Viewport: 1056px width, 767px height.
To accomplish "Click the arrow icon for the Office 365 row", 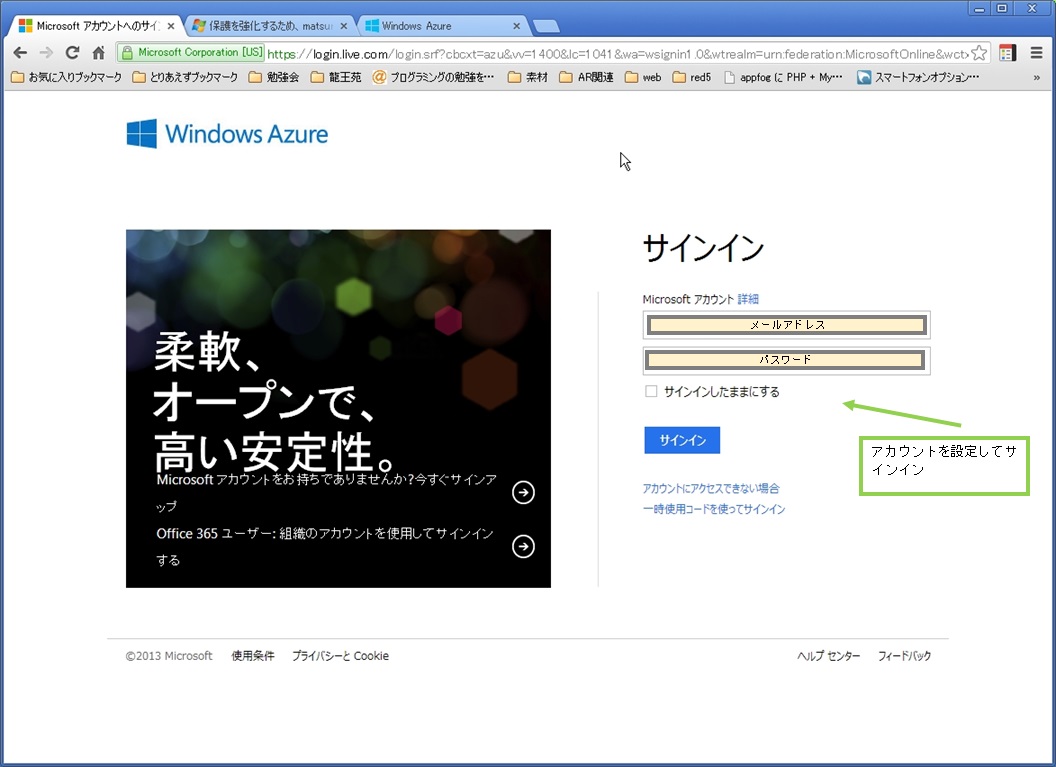I will [x=523, y=546].
